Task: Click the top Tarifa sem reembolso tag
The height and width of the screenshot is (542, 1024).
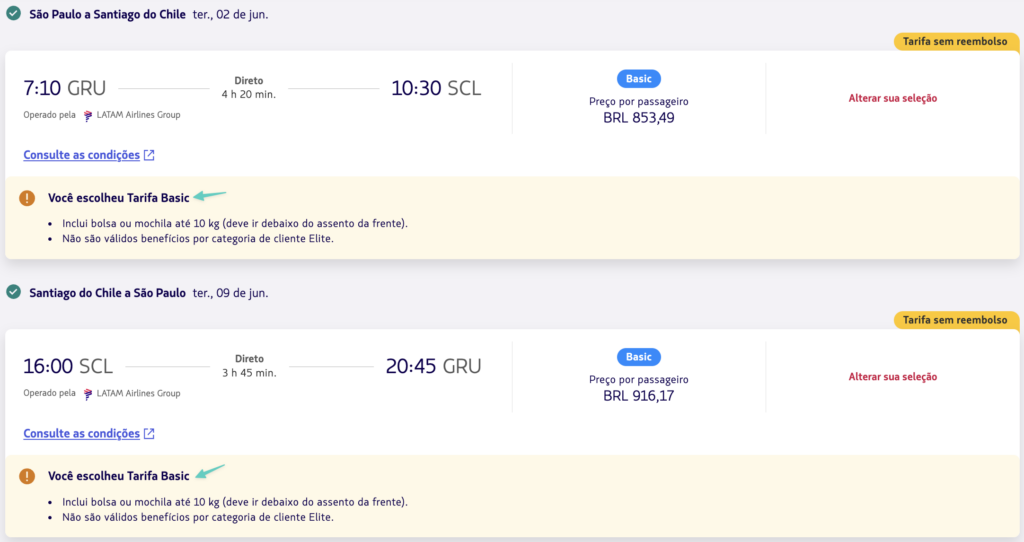Action: (954, 41)
